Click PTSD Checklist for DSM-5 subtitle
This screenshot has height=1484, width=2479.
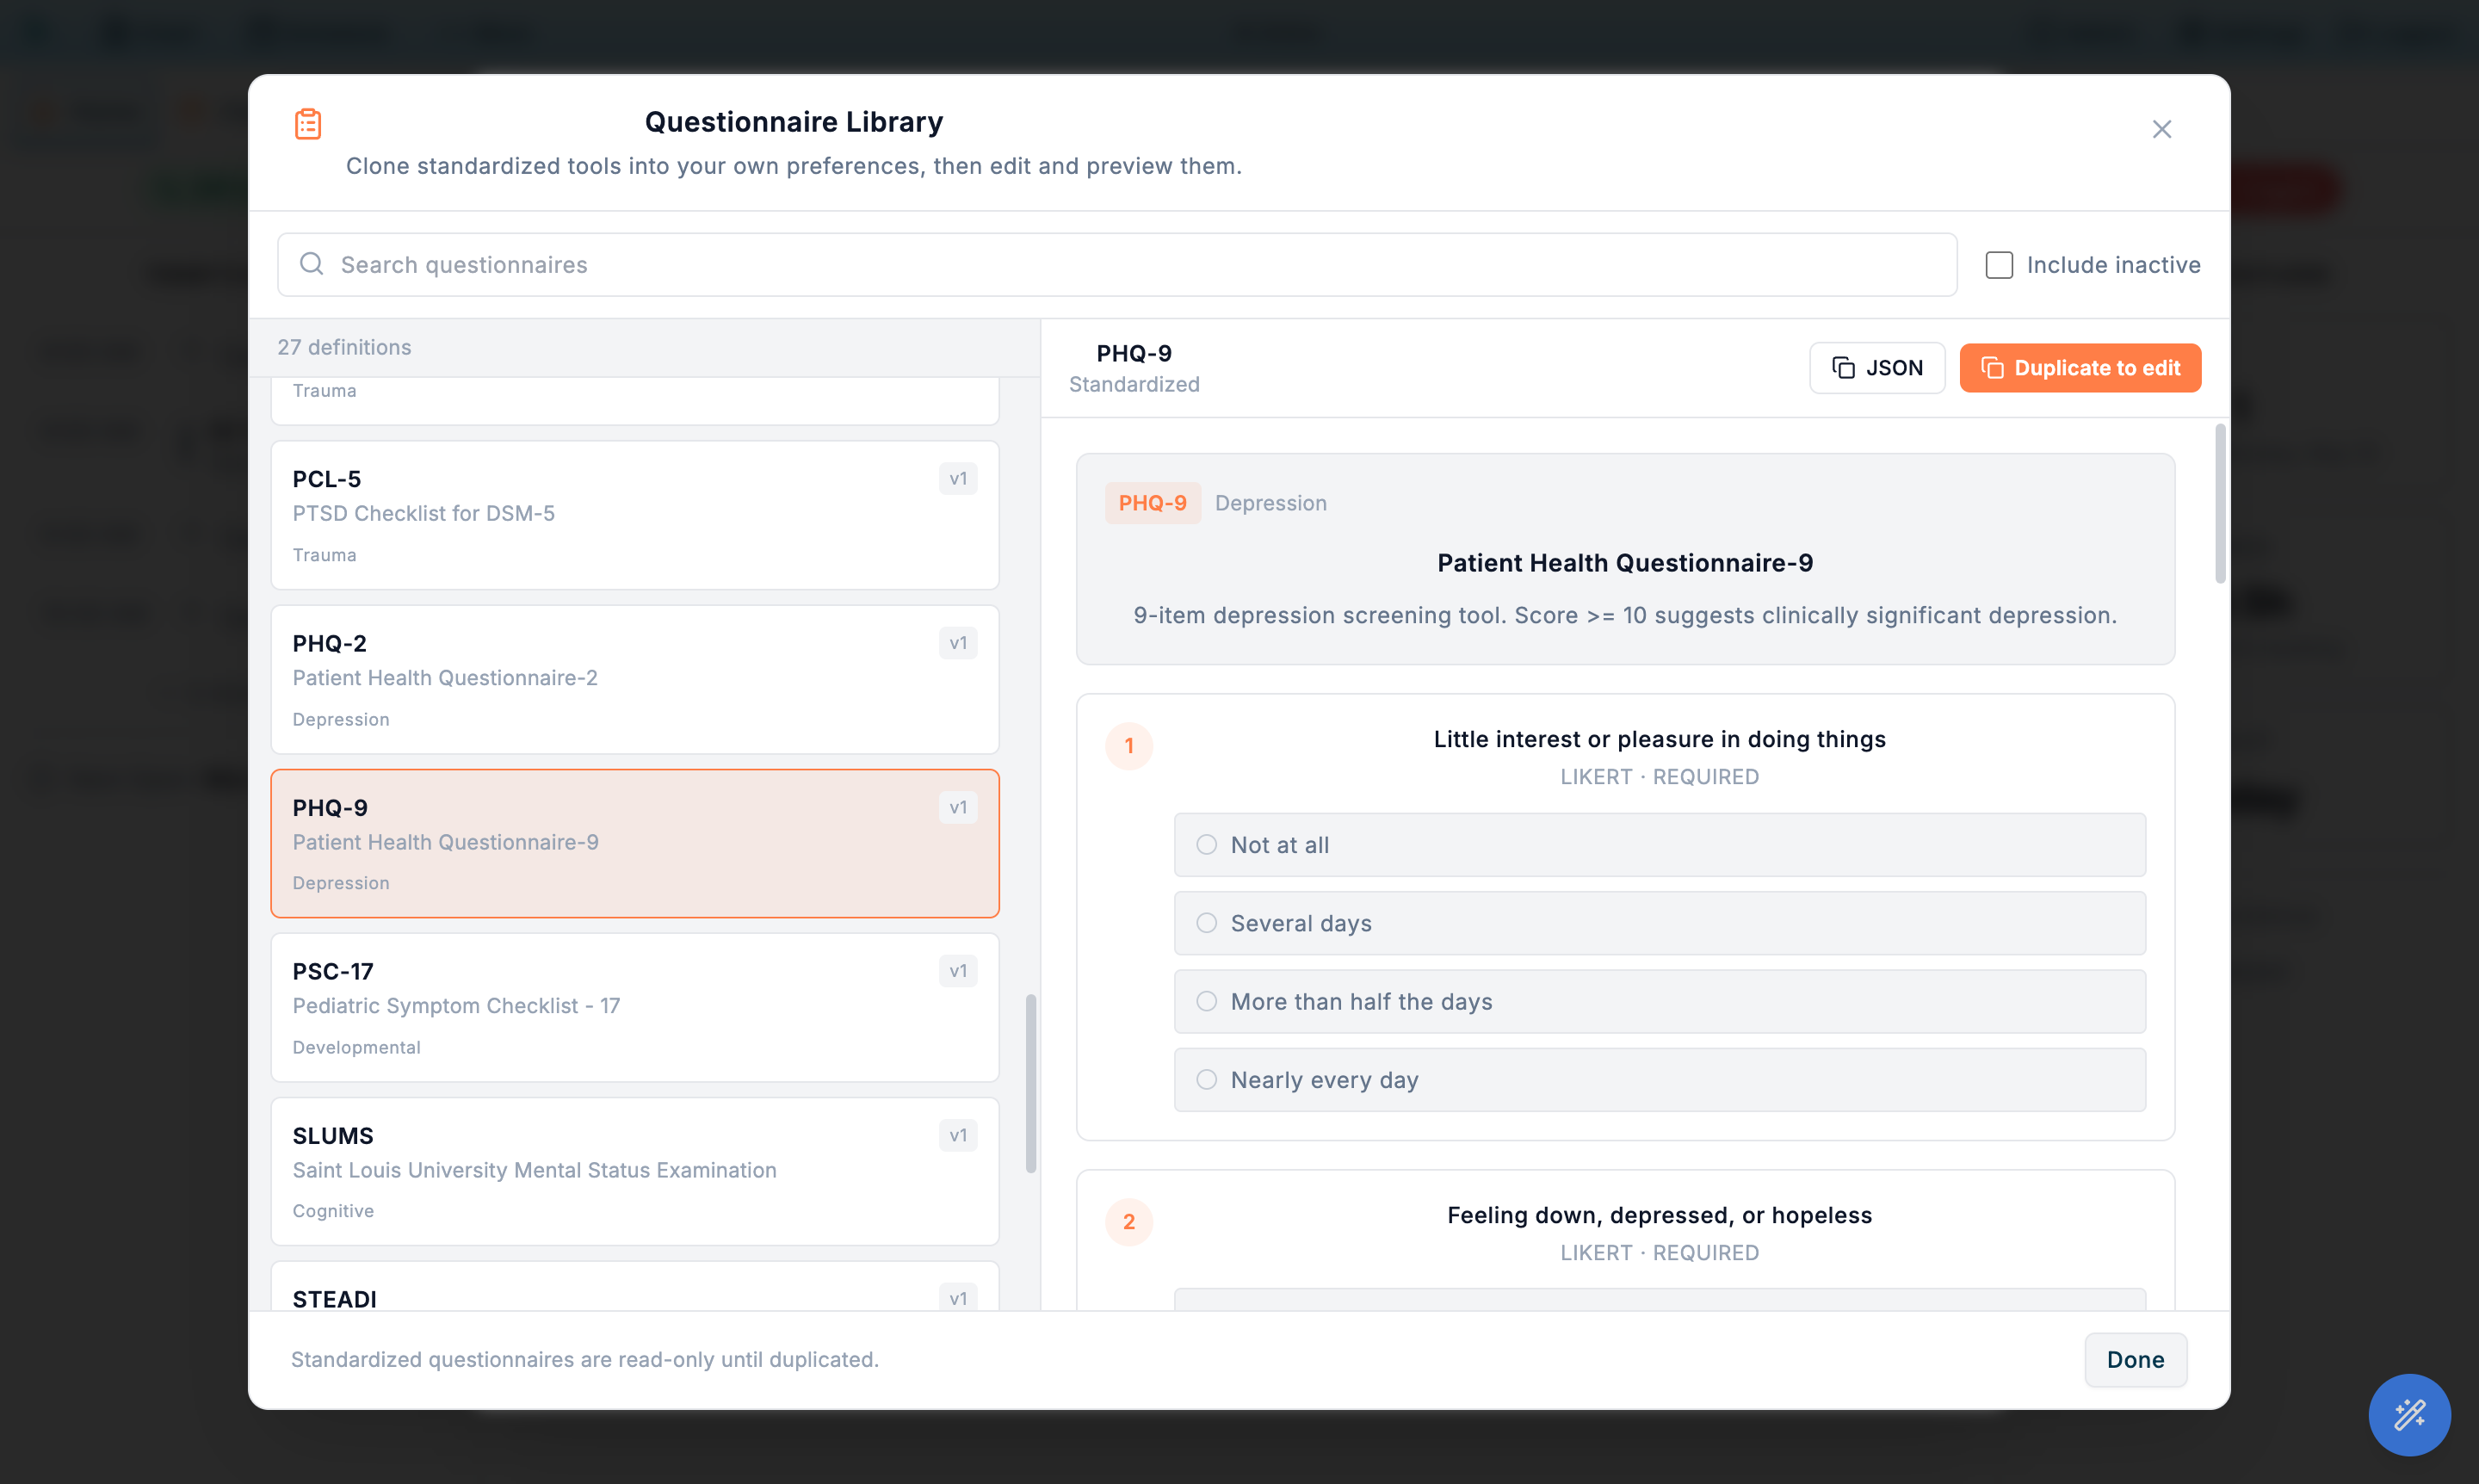click(423, 513)
